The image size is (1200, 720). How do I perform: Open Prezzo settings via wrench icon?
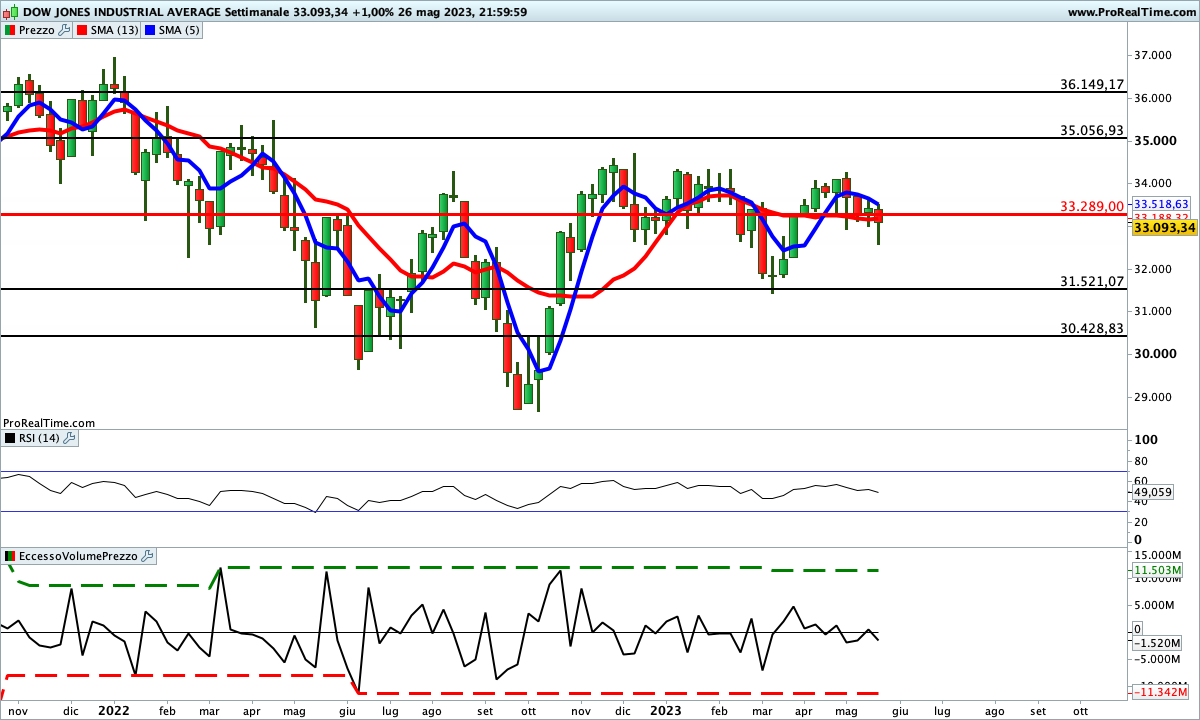65,31
